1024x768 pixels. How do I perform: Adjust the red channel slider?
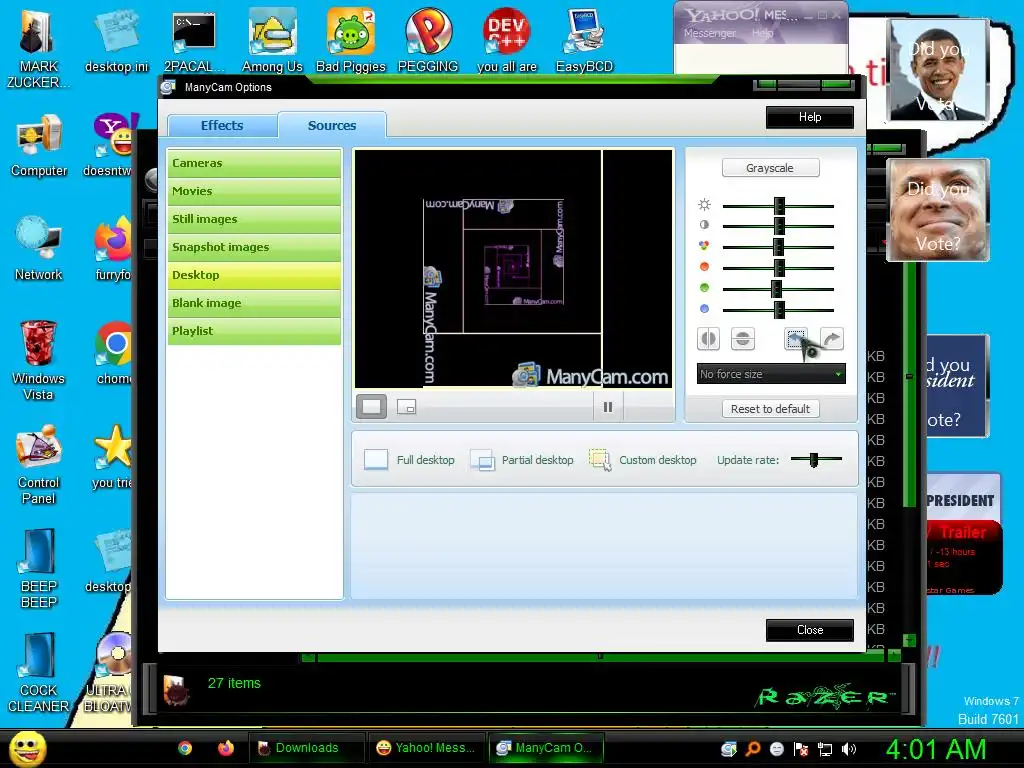tap(779, 268)
